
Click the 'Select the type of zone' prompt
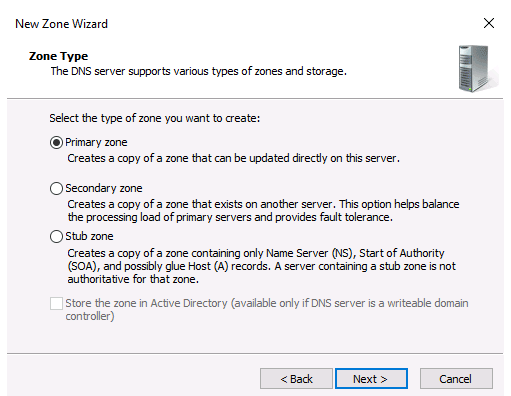point(155,118)
